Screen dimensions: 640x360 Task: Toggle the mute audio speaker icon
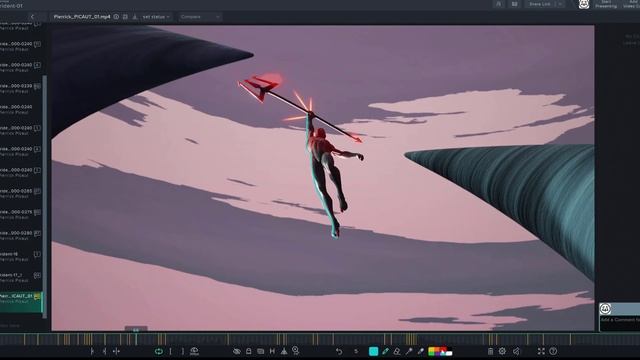(516, 351)
